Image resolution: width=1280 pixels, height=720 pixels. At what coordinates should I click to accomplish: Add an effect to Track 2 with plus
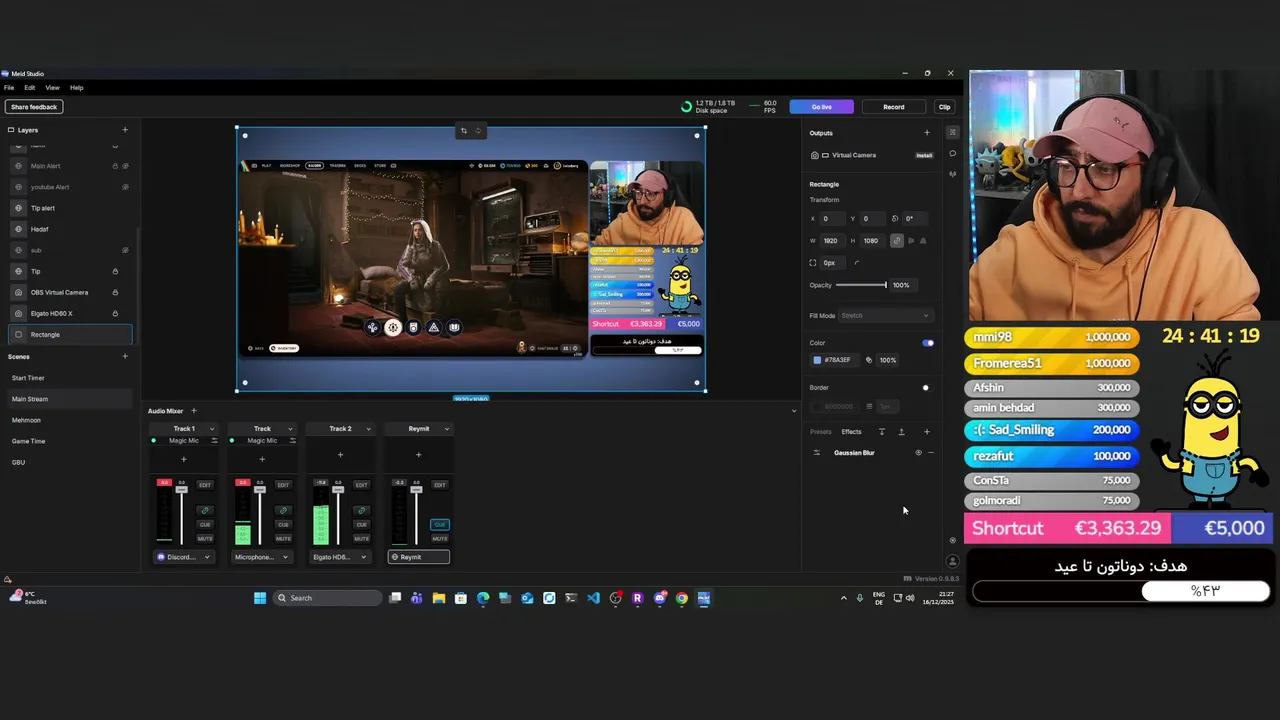point(340,455)
